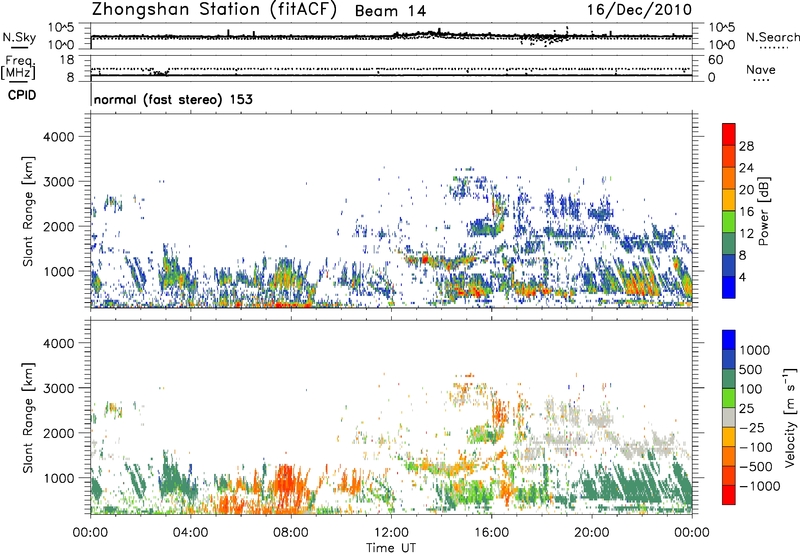
Task: Click the 2000 tick in velocity panel
Action: click(59, 433)
